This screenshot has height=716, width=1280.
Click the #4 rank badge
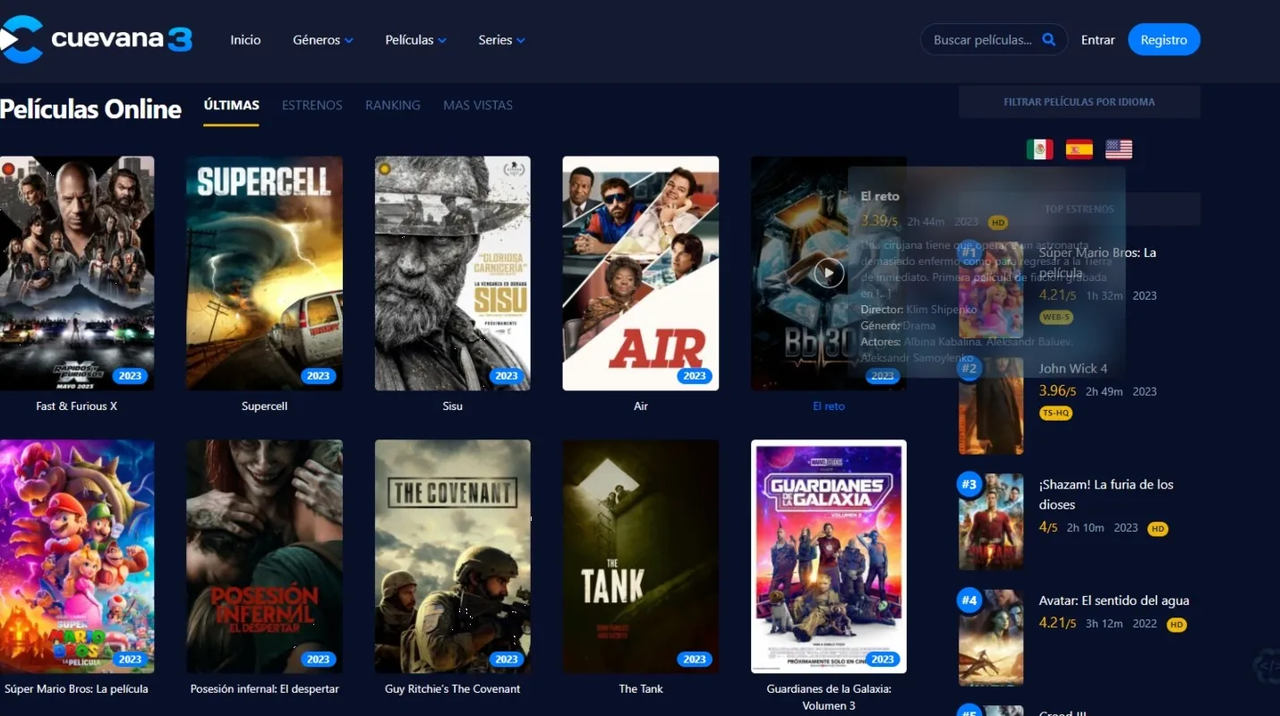968,601
